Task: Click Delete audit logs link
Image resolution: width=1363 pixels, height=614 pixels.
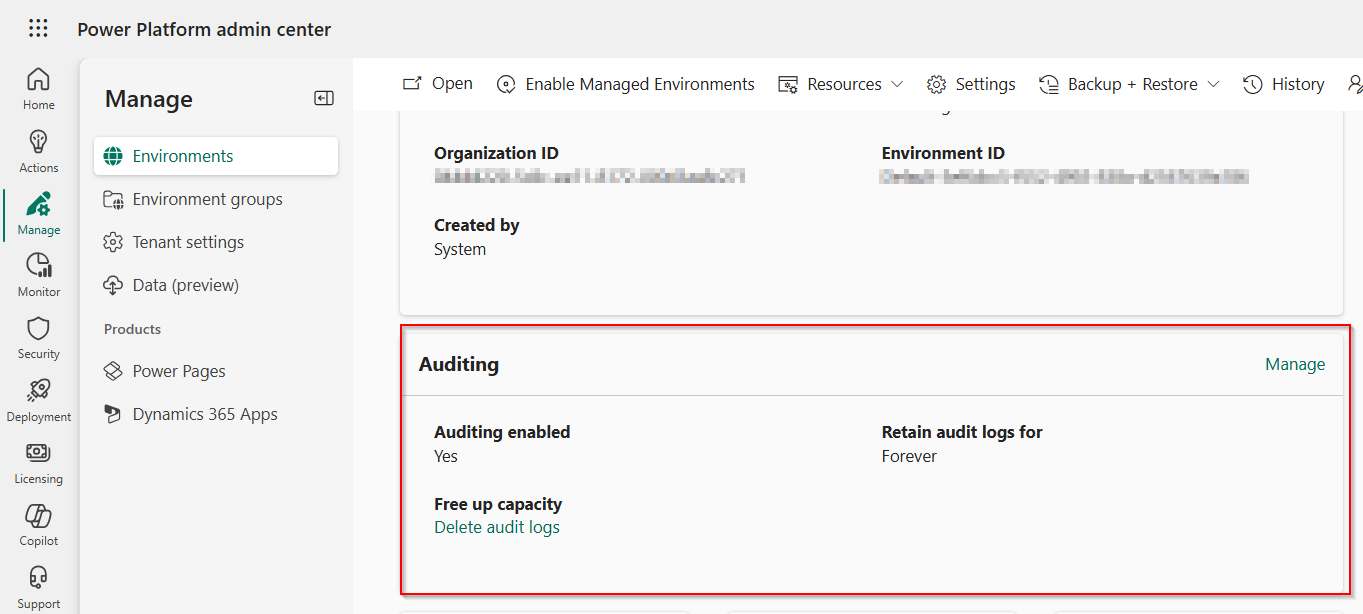Action: click(x=497, y=527)
